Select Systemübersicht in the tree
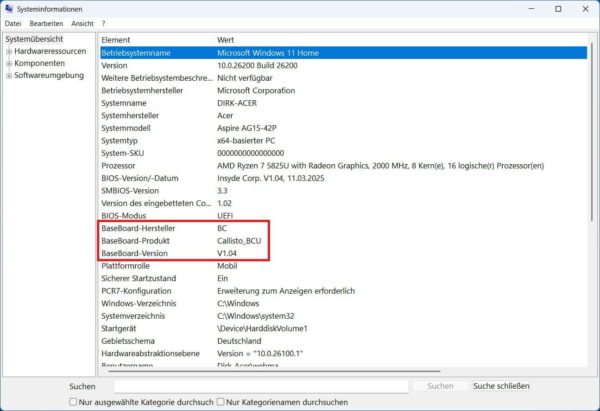The width and height of the screenshot is (600, 411). tap(34, 39)
